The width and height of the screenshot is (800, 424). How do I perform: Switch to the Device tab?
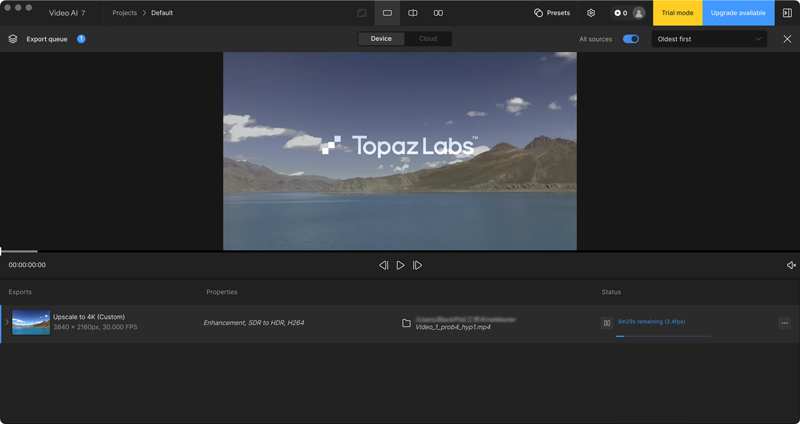(381, 39)
